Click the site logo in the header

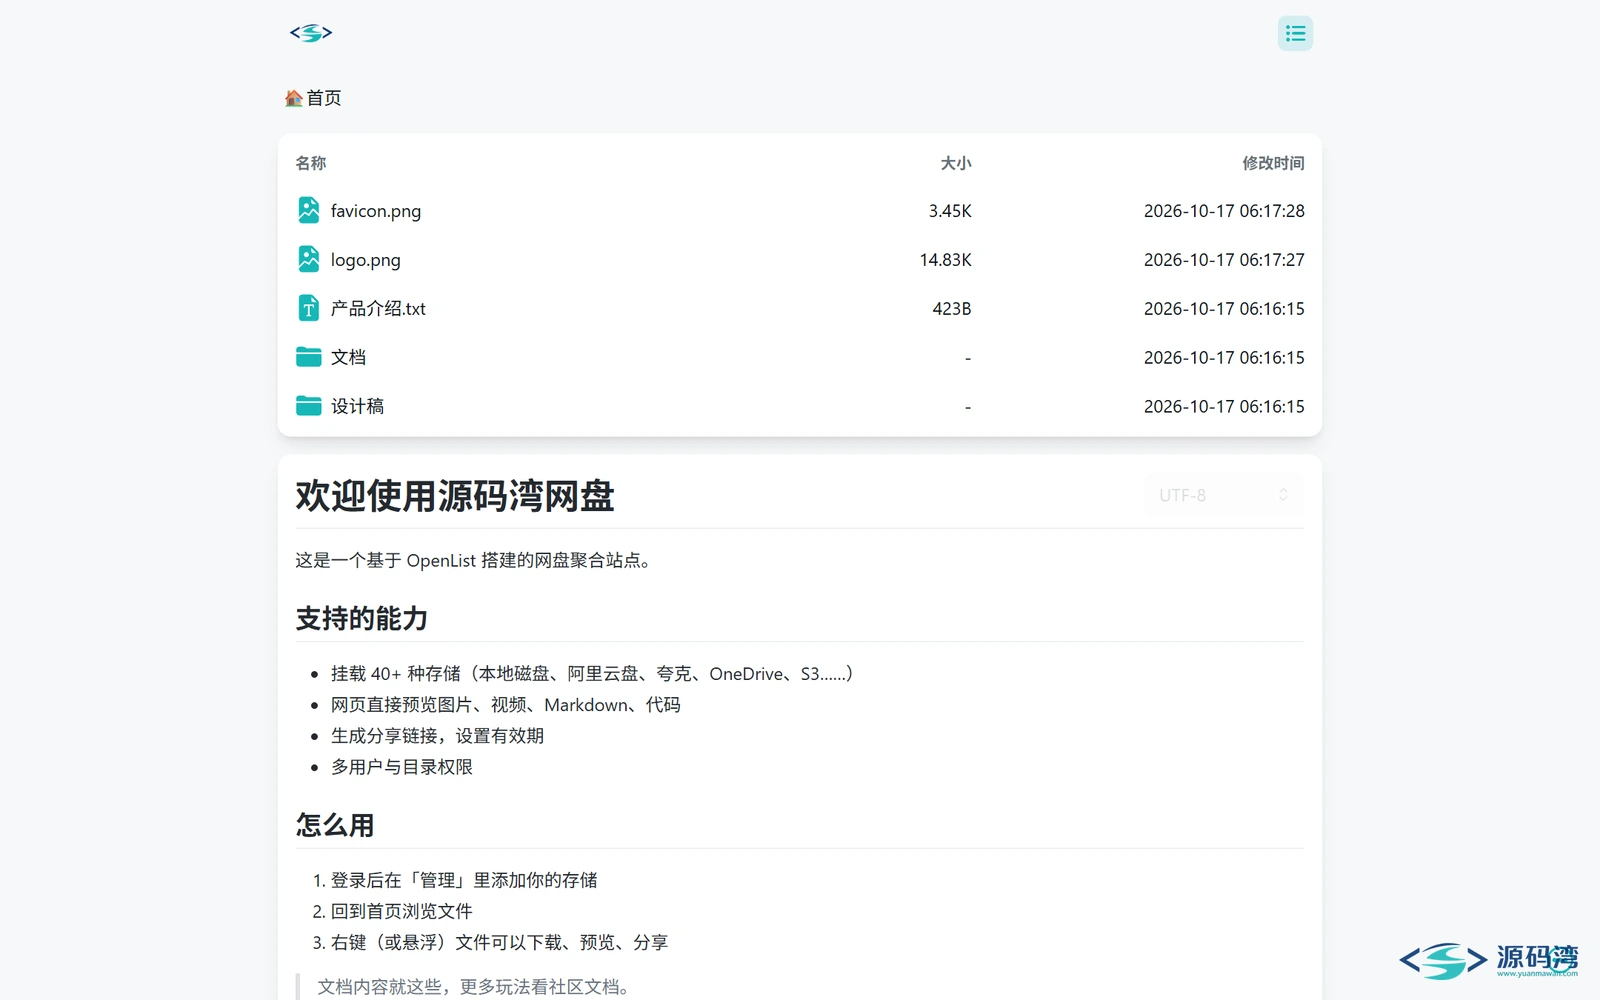[x=311, y=33]
